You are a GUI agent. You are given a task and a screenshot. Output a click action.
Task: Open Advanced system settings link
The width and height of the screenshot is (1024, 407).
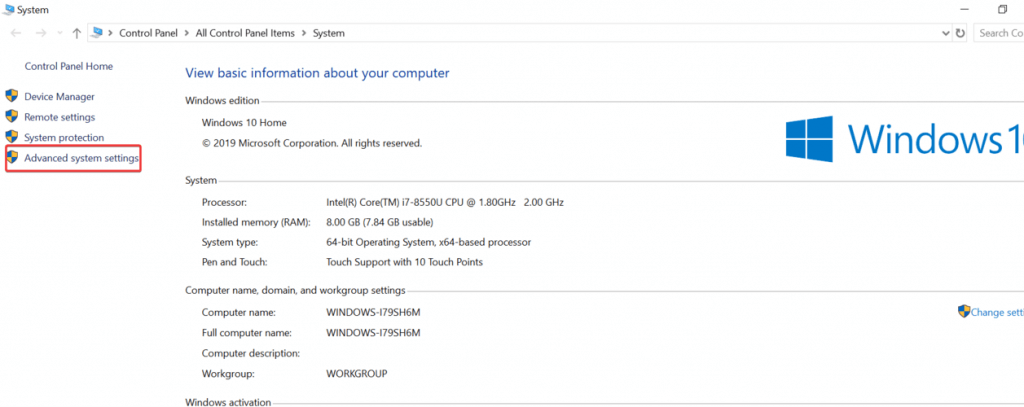pos(82,158)
